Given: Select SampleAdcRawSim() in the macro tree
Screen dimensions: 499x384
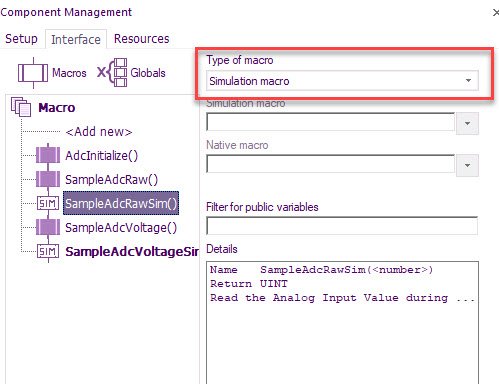Looking at the screenshot, I should (121, 203).
